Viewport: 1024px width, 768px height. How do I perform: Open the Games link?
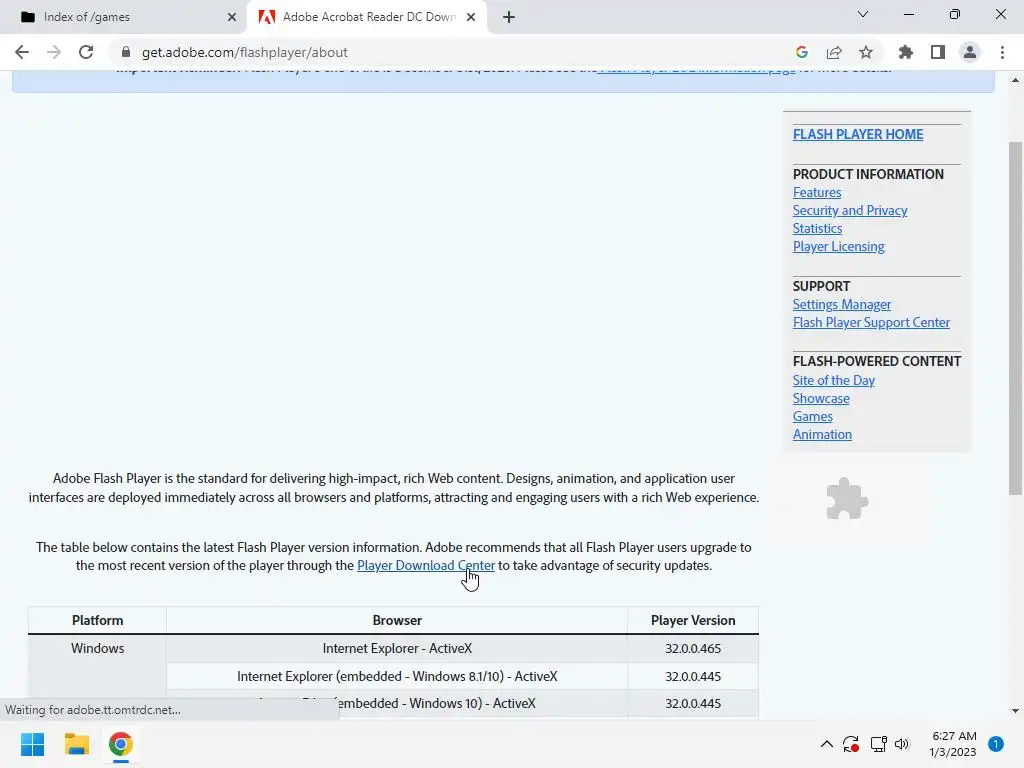(812, 417)
